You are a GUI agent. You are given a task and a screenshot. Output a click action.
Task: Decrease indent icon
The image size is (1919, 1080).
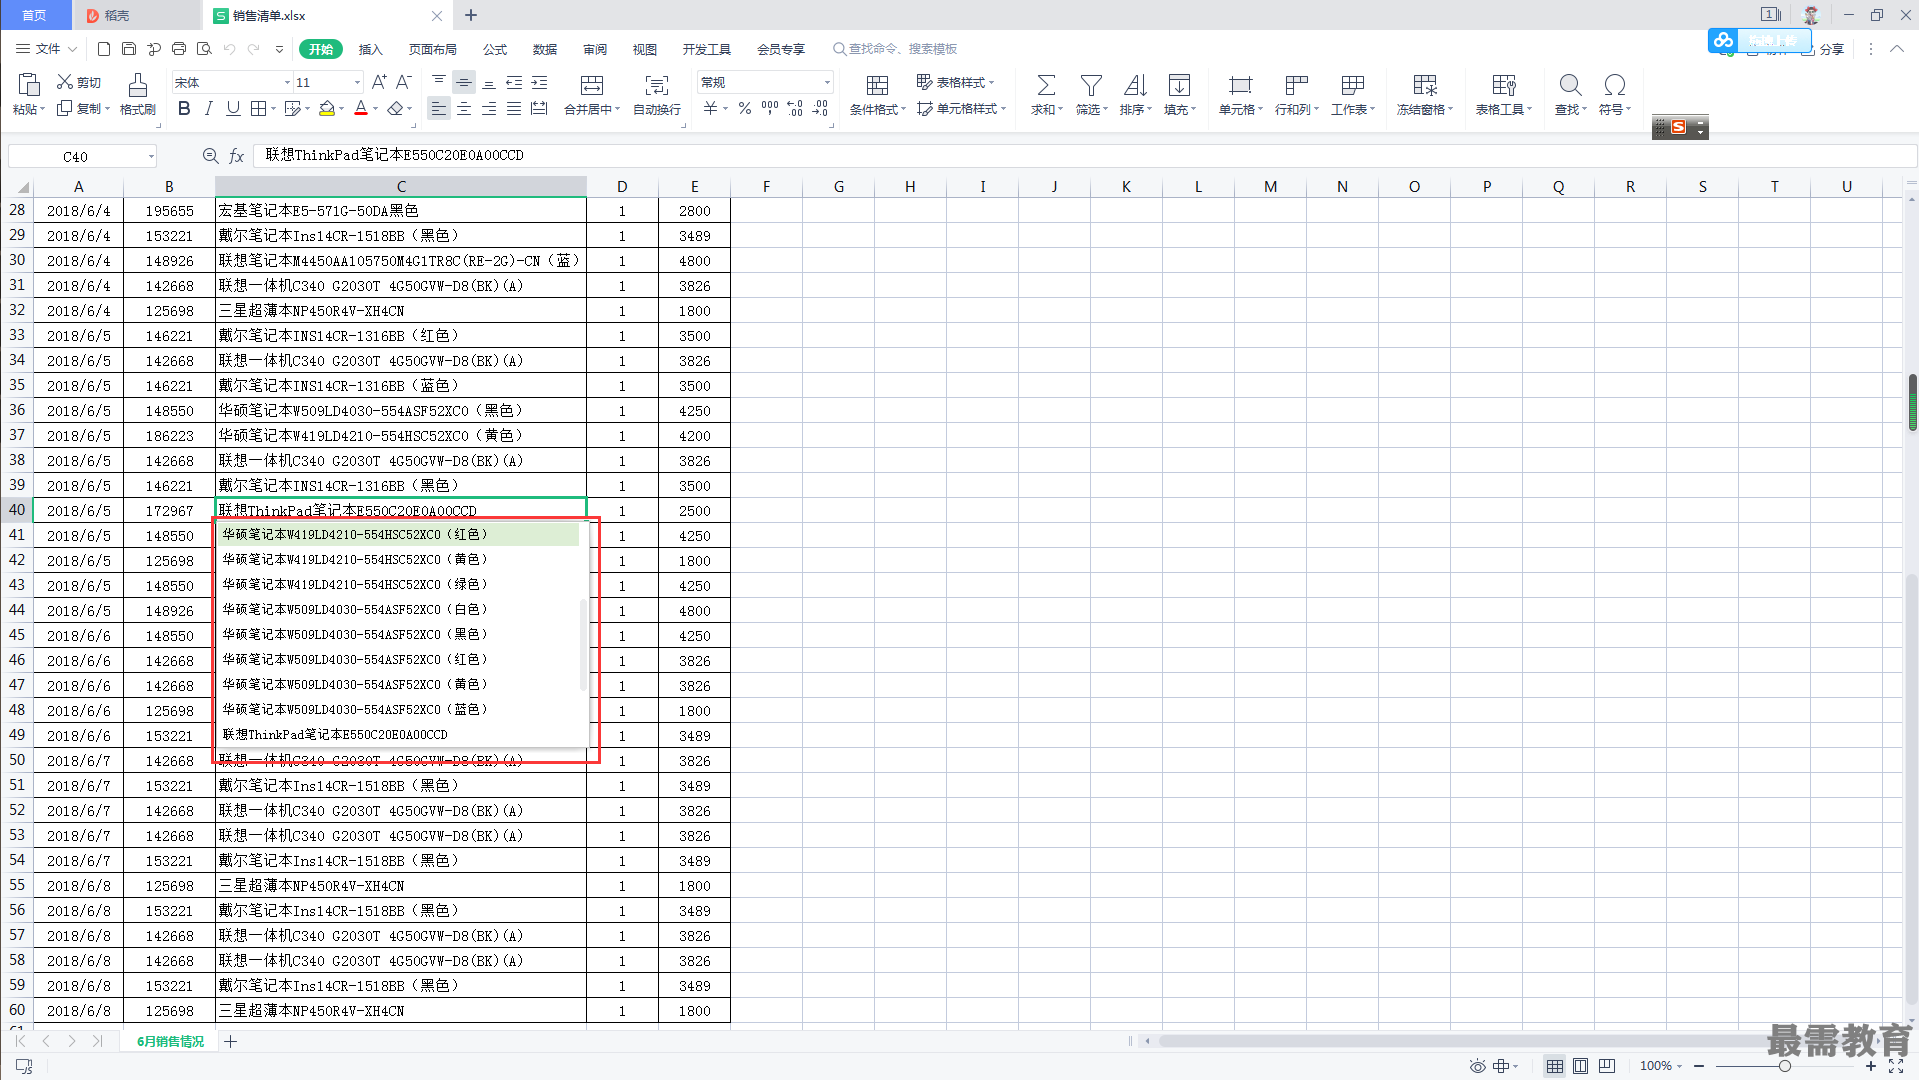pyautogui.click(x=514, y=82)
